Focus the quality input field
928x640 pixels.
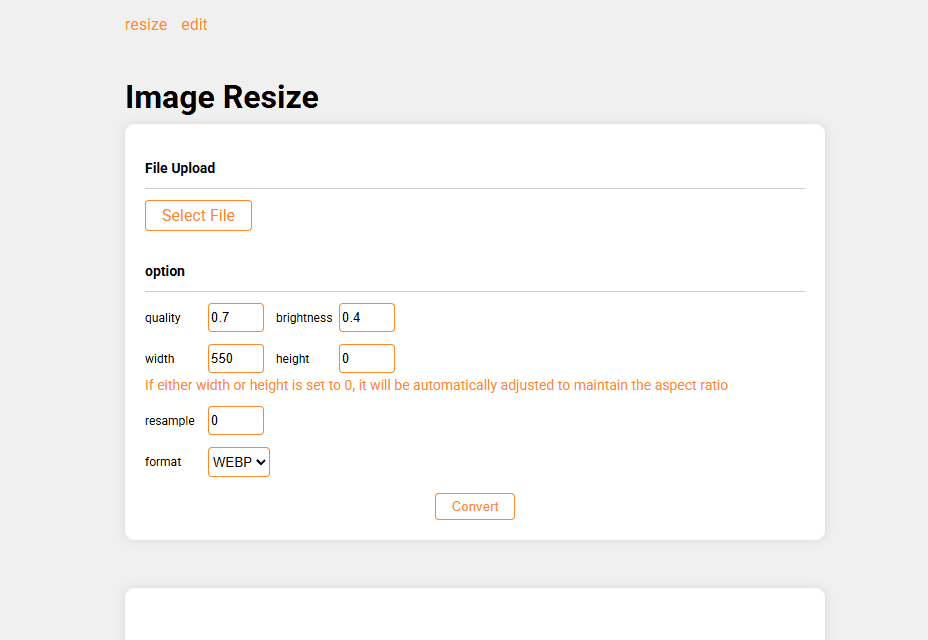coord(236,318)
